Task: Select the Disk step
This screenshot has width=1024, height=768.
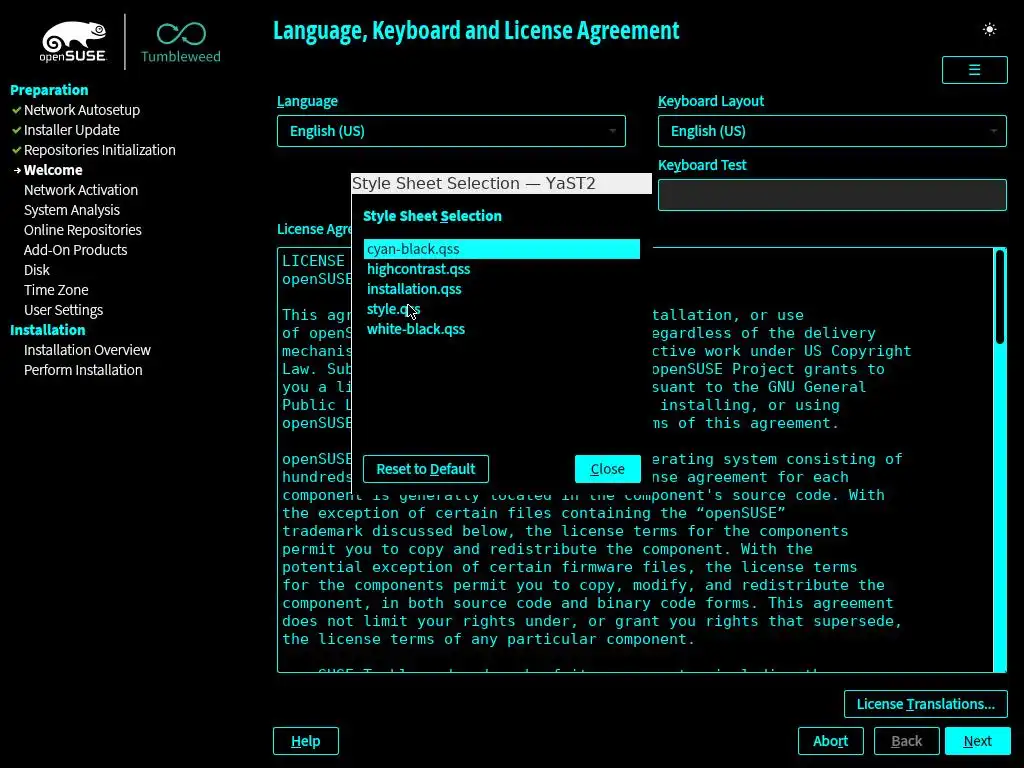Action: point(37,270)
